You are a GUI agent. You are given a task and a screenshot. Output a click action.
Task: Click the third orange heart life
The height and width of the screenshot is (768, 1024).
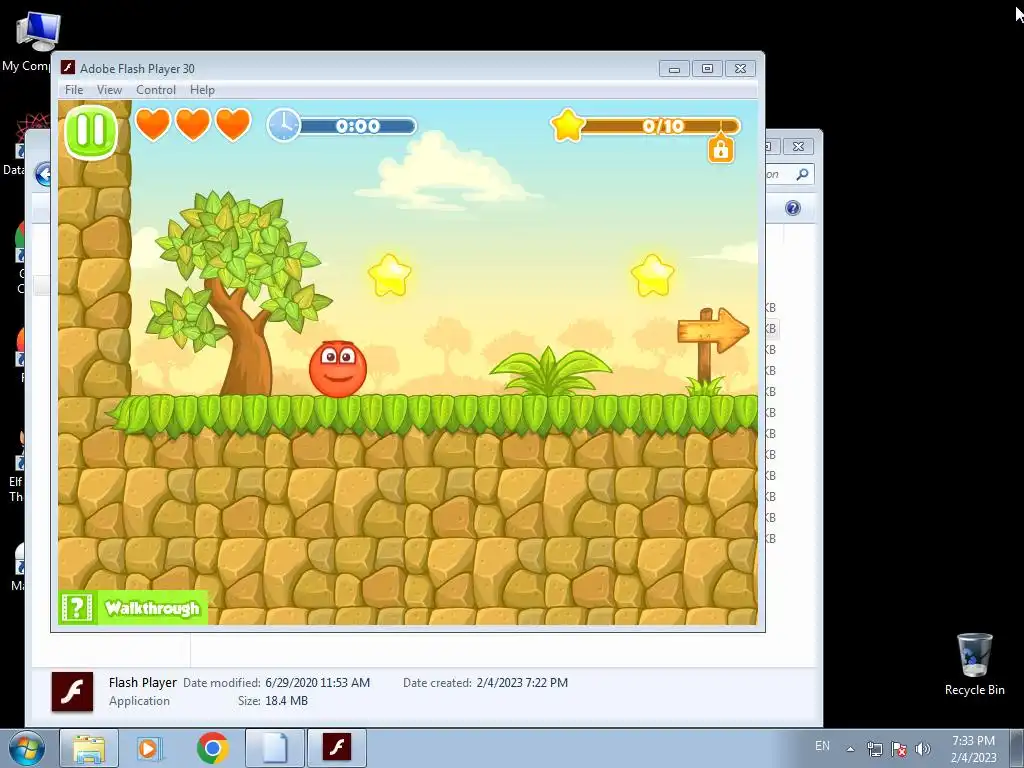[x=233, y=124]
